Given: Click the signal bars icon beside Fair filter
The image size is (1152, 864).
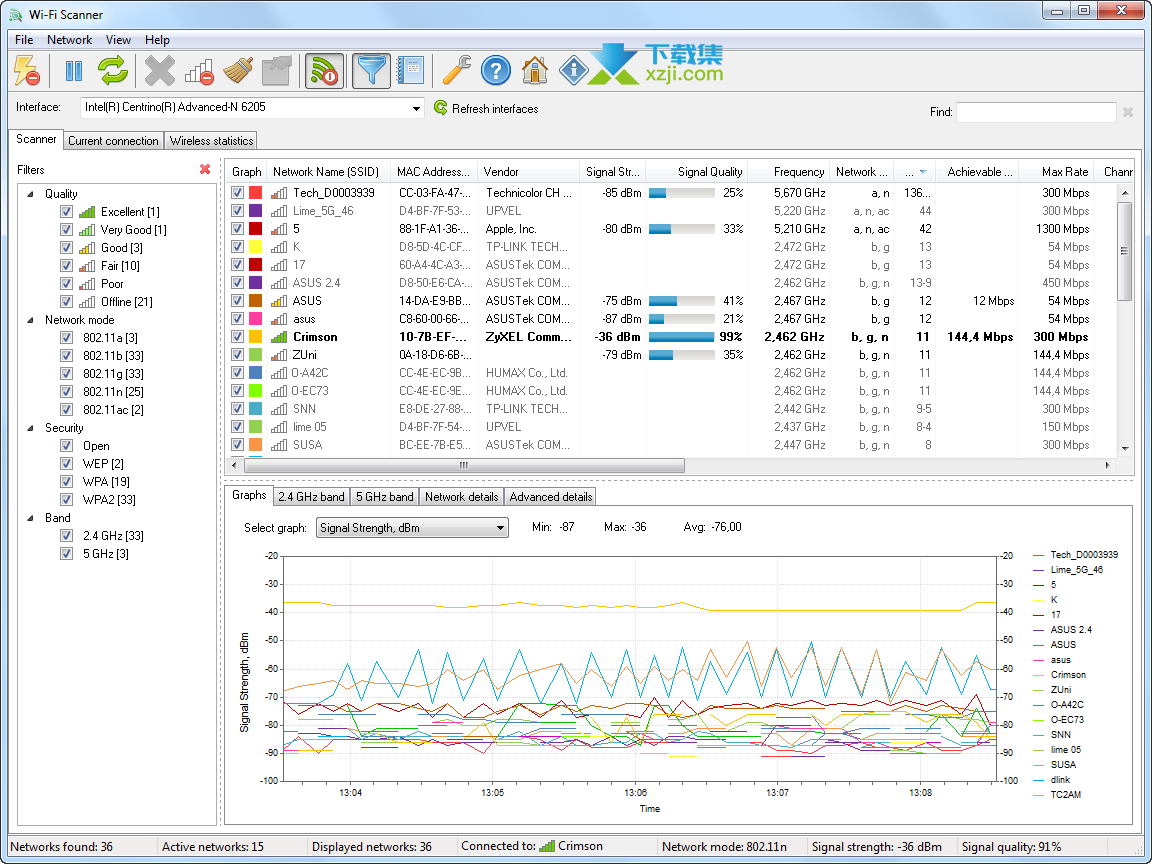Looking at the screenshot, I should click(87, 266).
